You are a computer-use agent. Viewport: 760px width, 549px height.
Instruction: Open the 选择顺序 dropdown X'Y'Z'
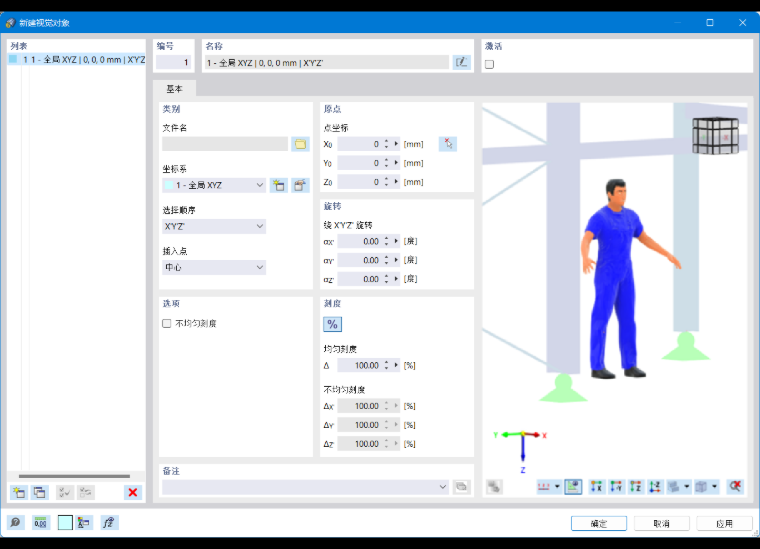[x=214, y=226]
